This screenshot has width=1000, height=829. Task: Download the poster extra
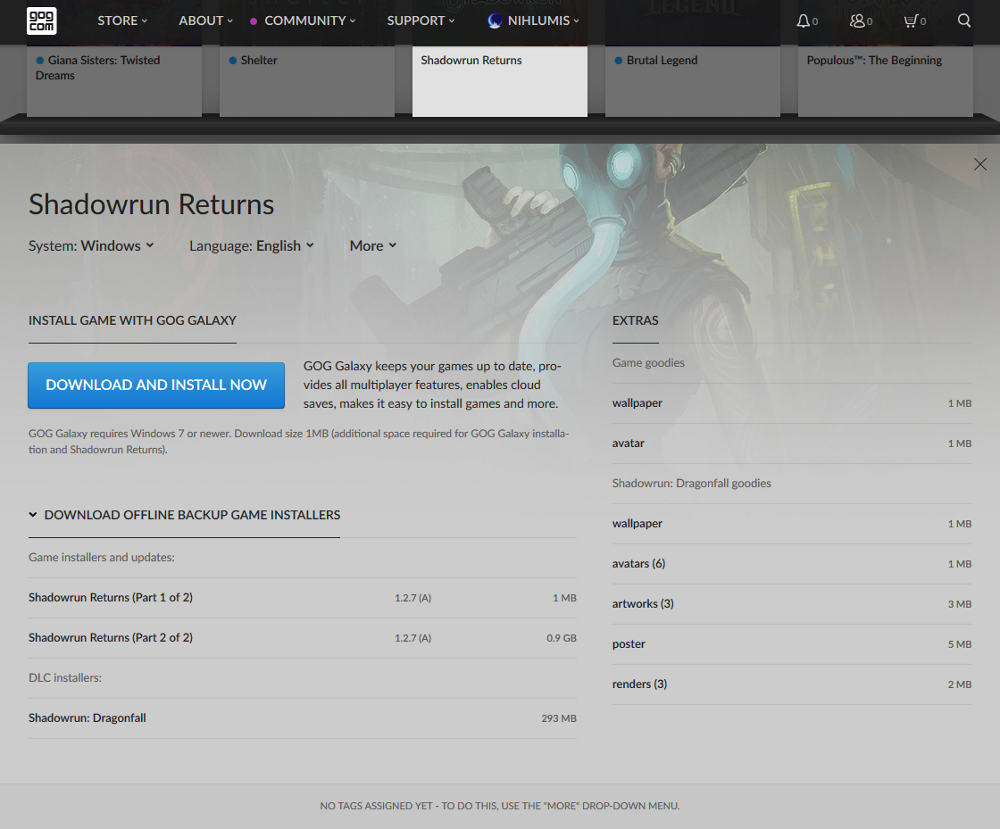click(791, 644)
